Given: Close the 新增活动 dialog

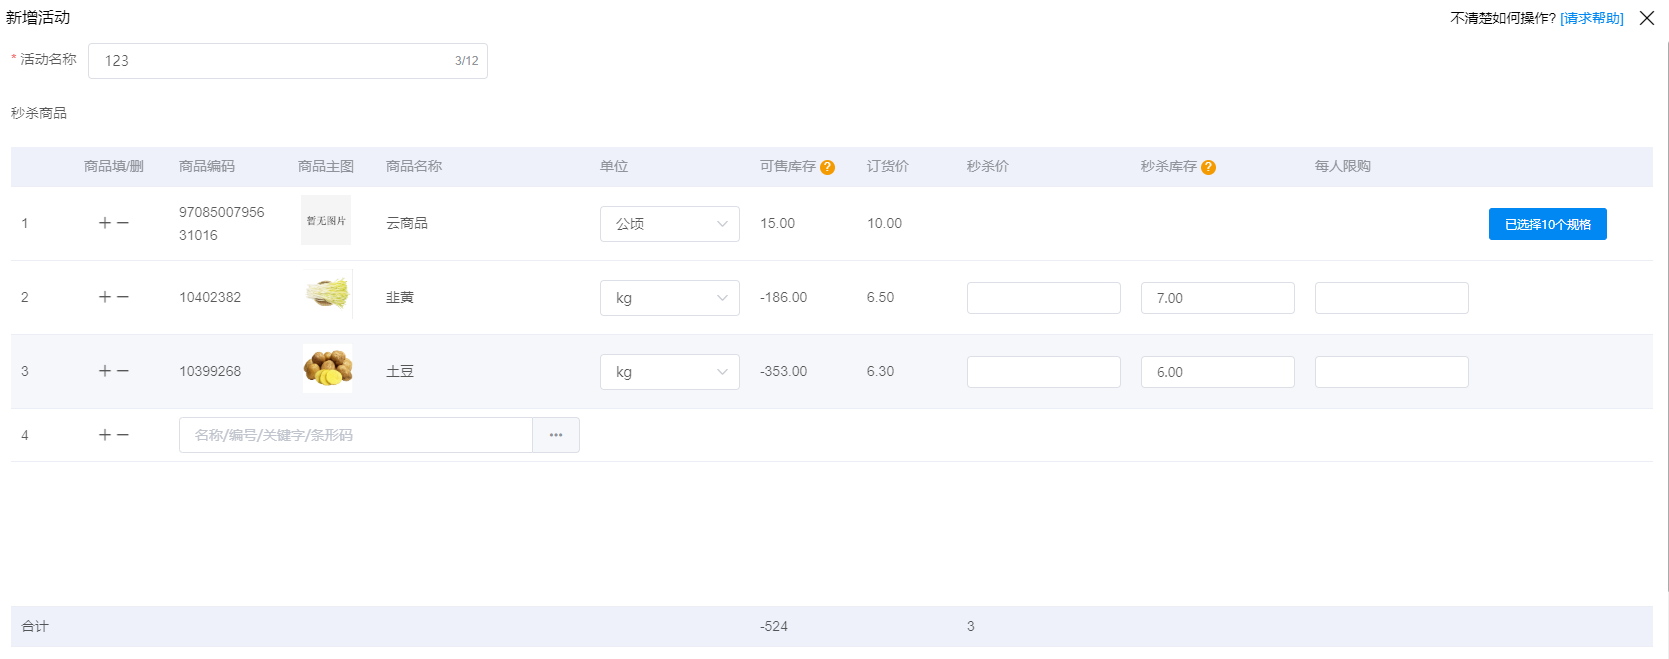Looking at the screenshot, I should 1647,18.
